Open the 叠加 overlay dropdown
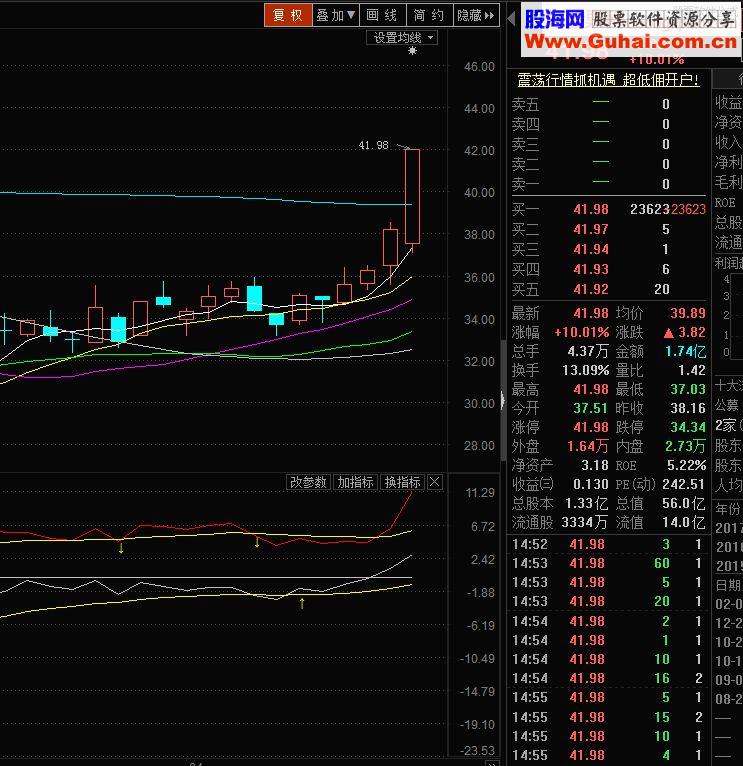743x766 pixels. click(335, 15)
